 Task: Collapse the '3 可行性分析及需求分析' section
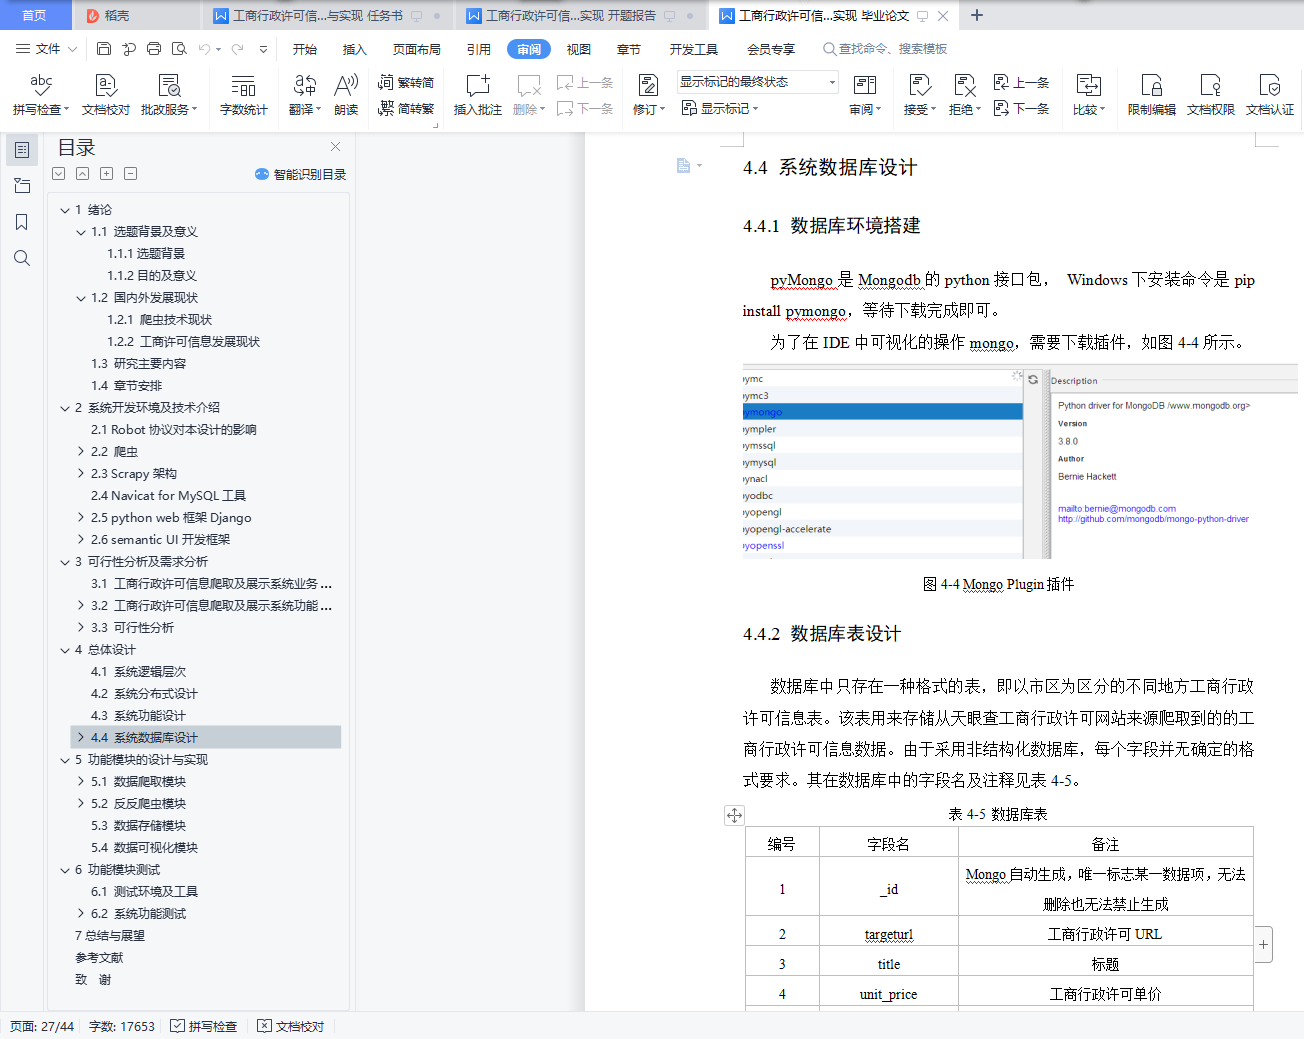(65, 562)
